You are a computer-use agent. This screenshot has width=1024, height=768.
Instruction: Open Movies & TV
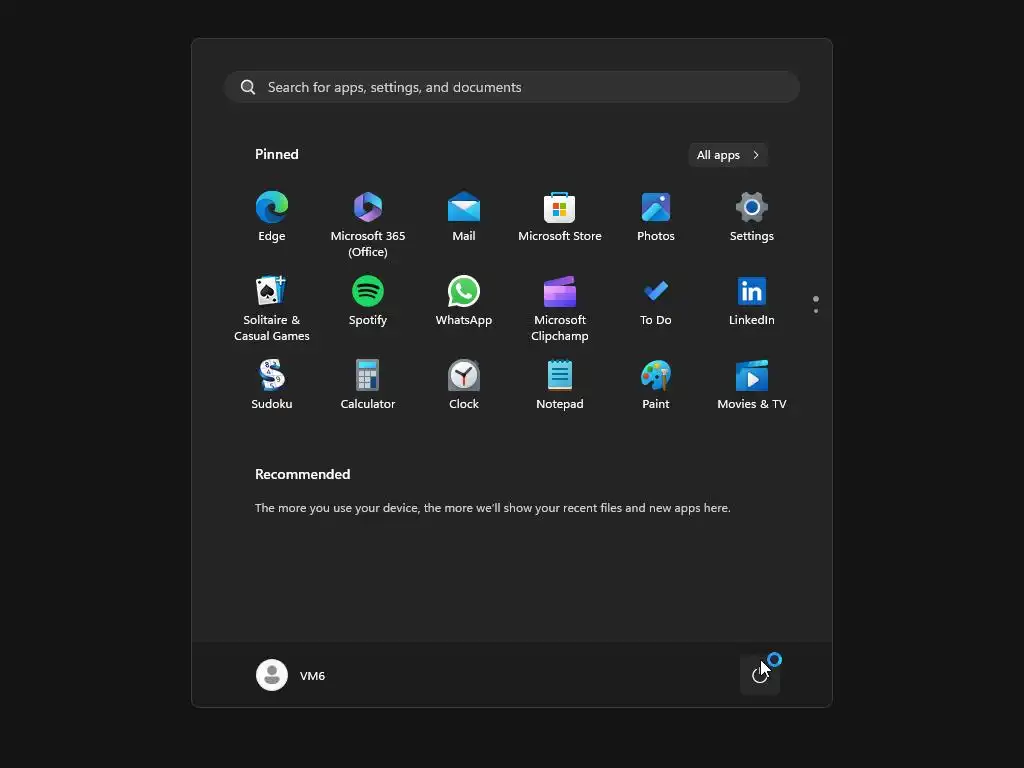(x=752, y=385)
